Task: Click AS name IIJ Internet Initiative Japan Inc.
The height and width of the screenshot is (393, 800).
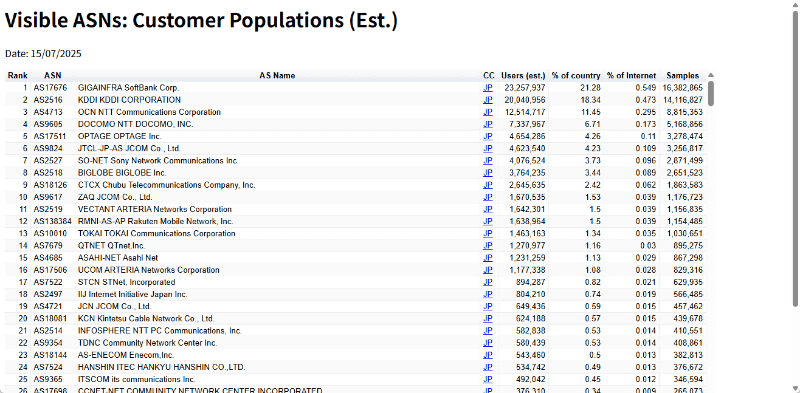Action: [x=133, y=294]
